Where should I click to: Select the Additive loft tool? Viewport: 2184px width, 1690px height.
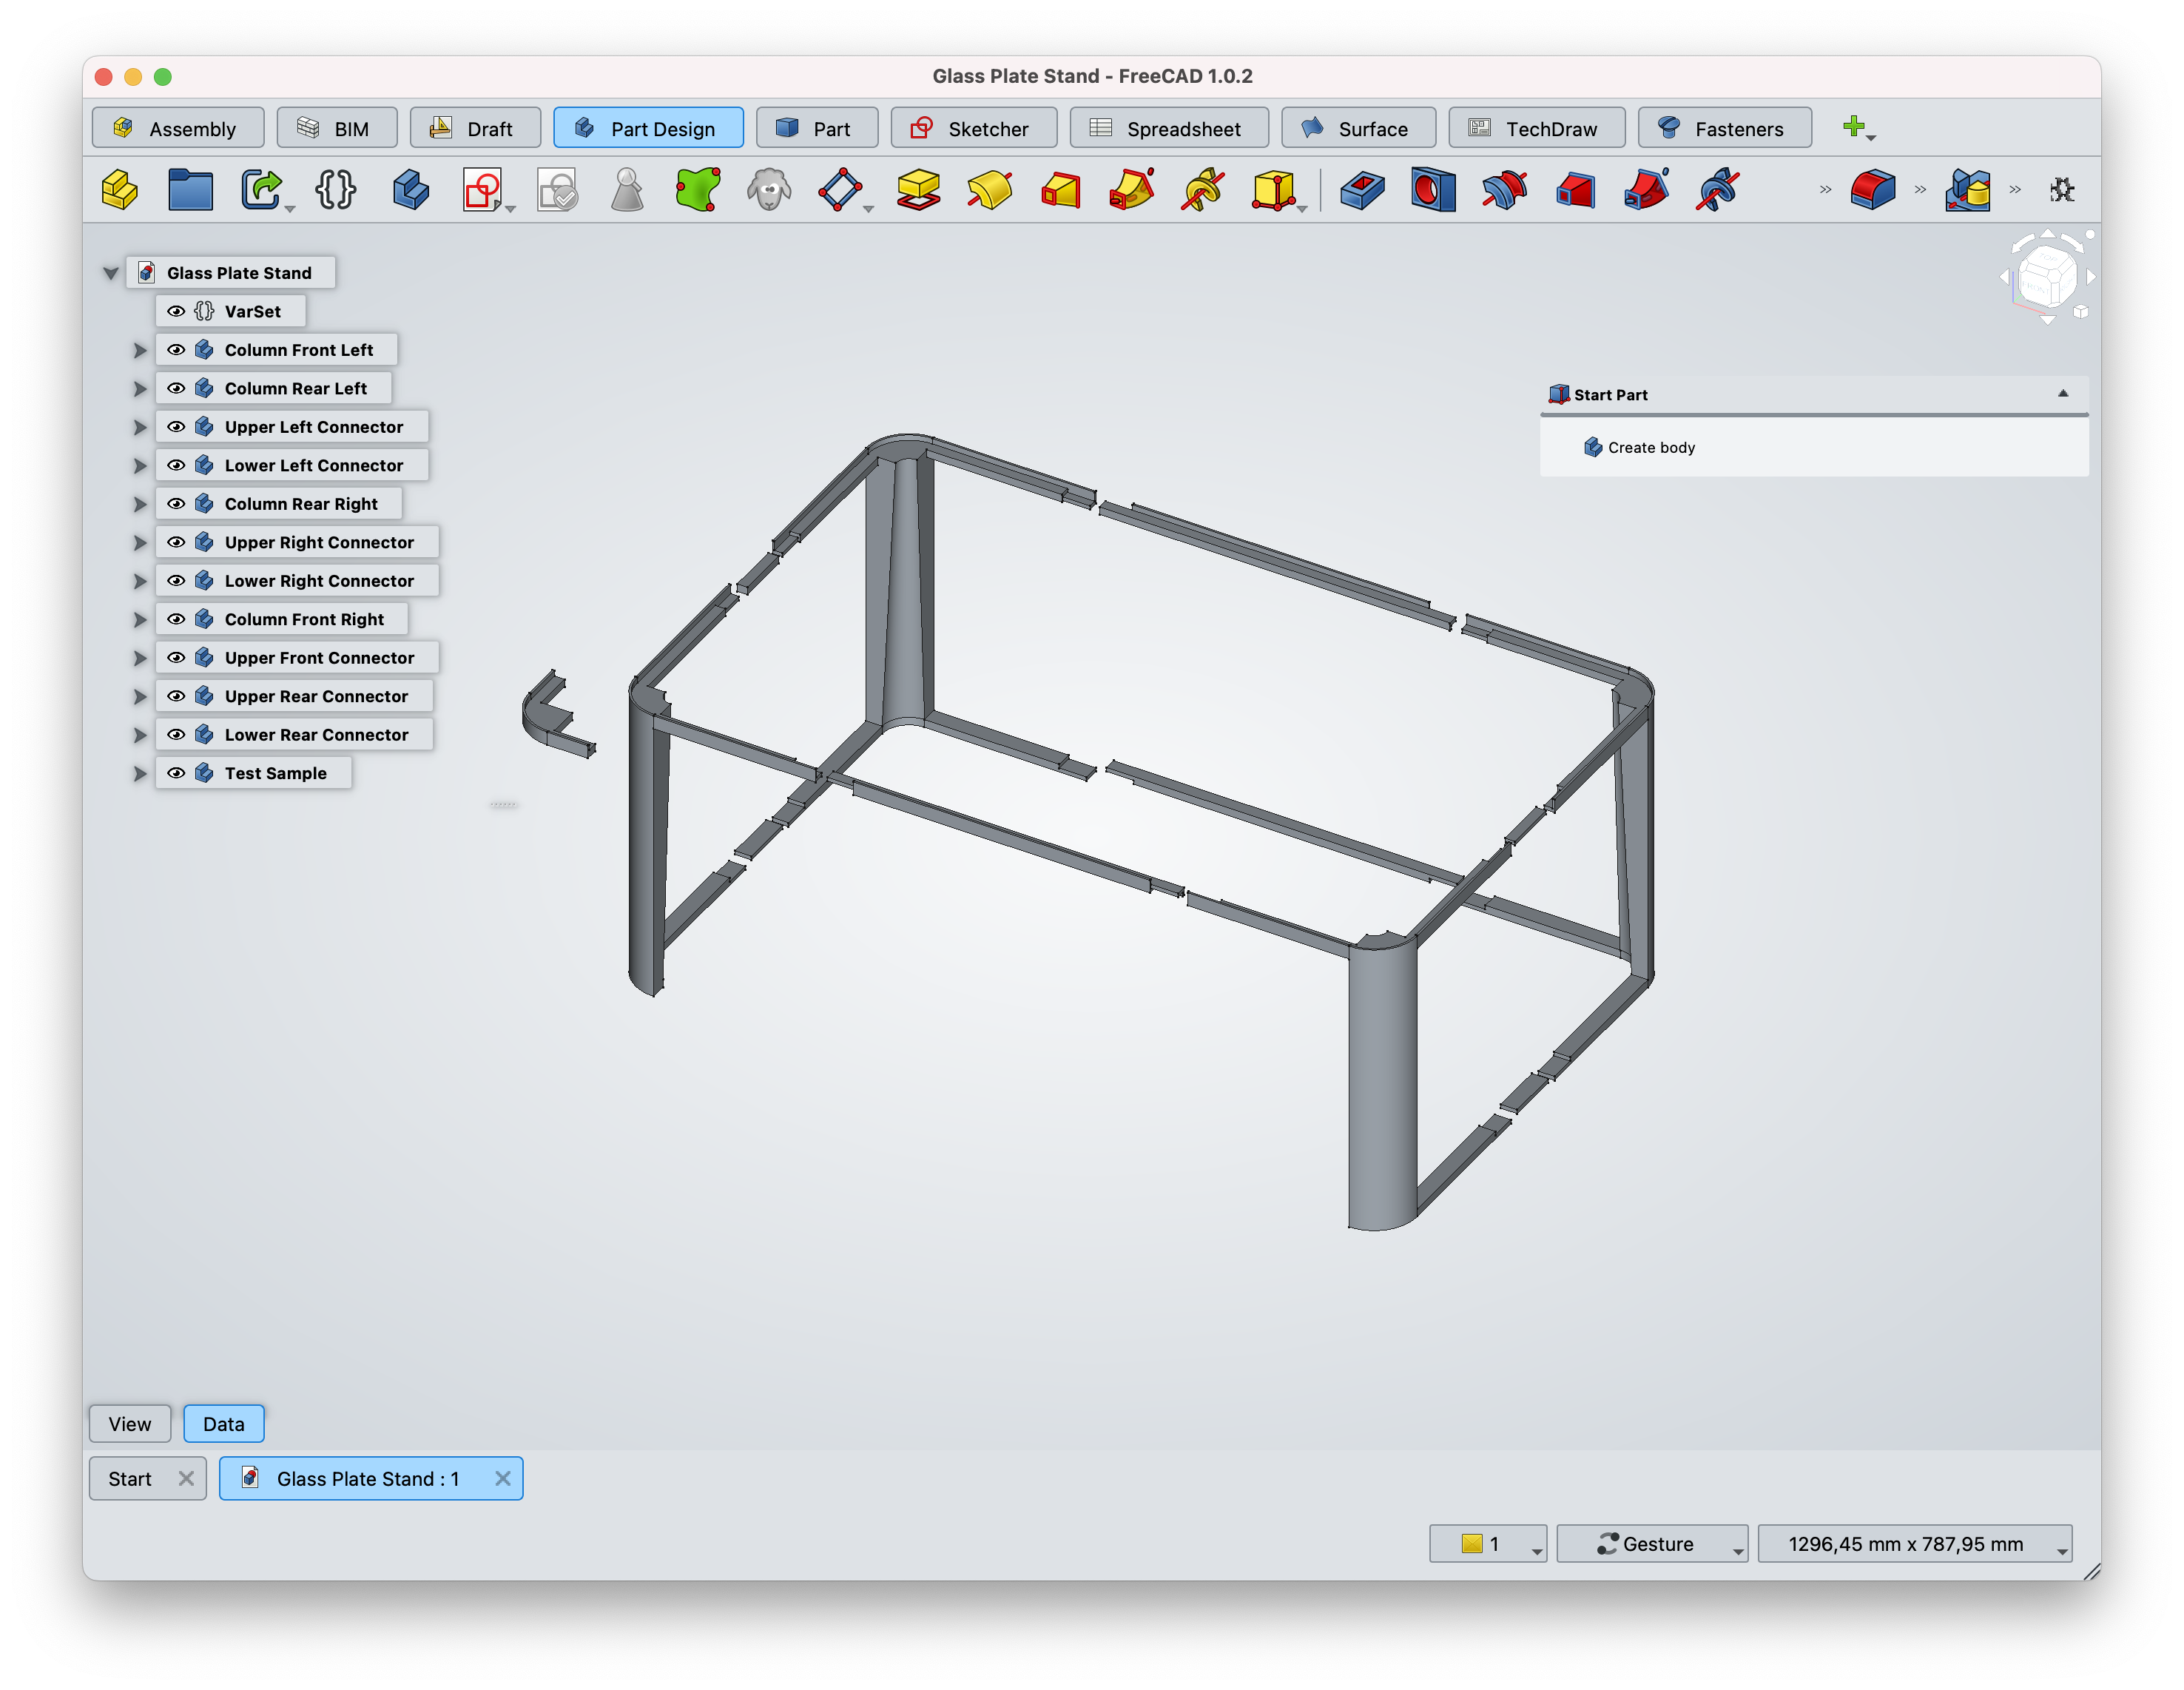(1061, 190)
